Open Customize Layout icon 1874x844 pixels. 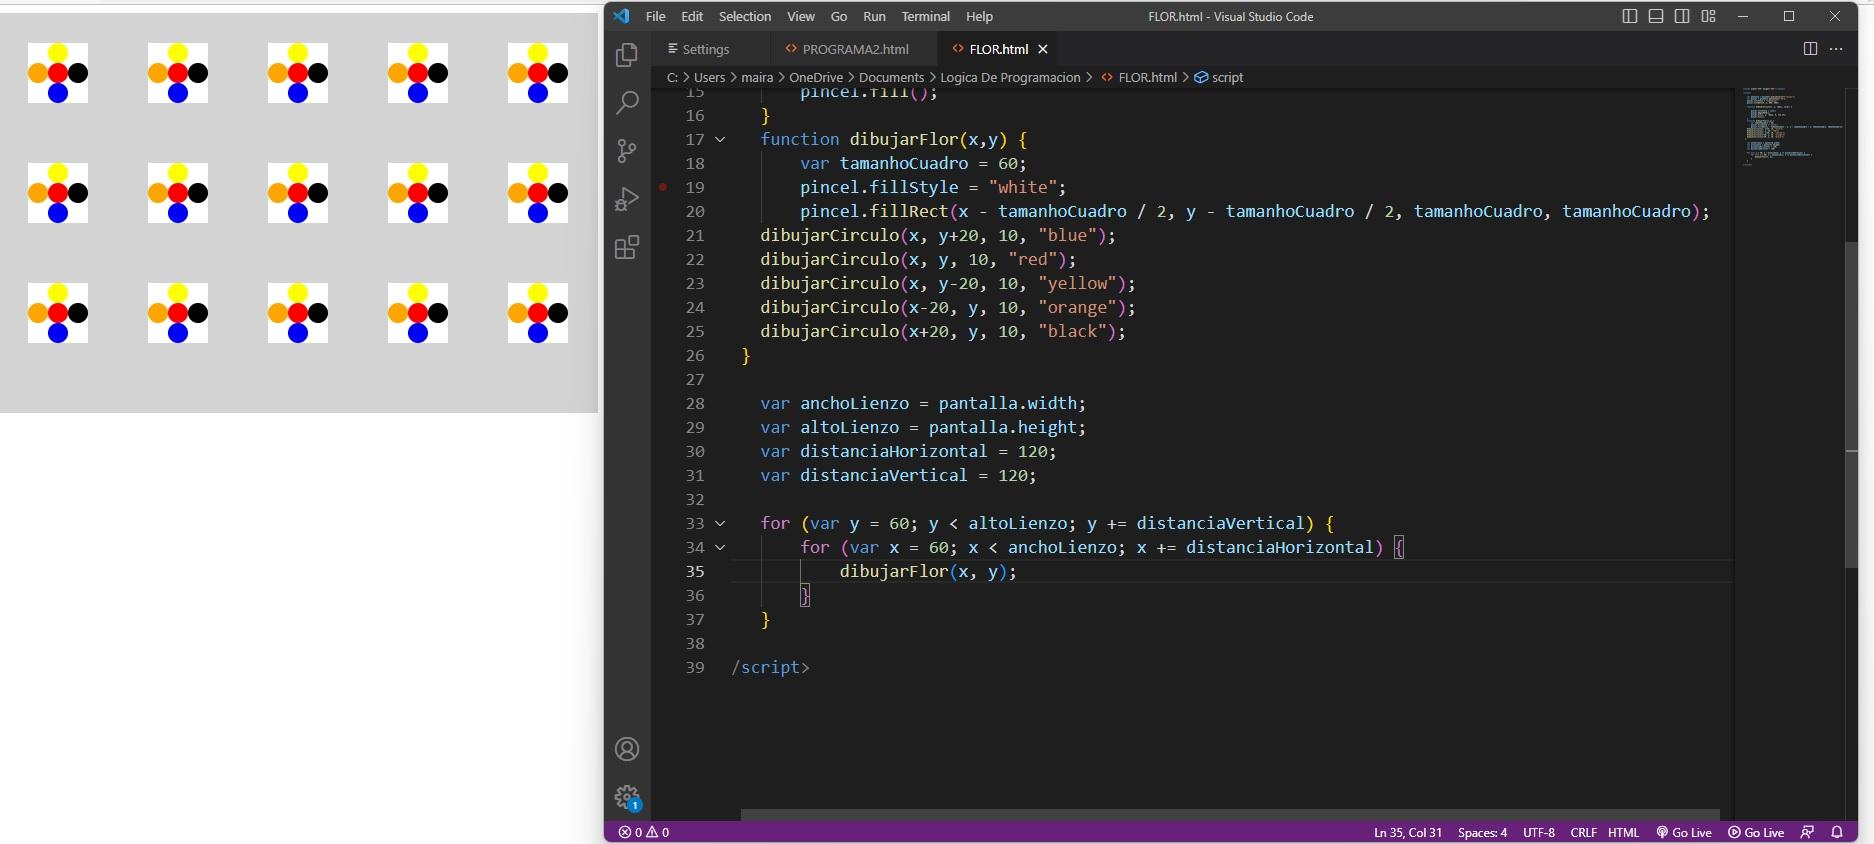pos(1708,16)
